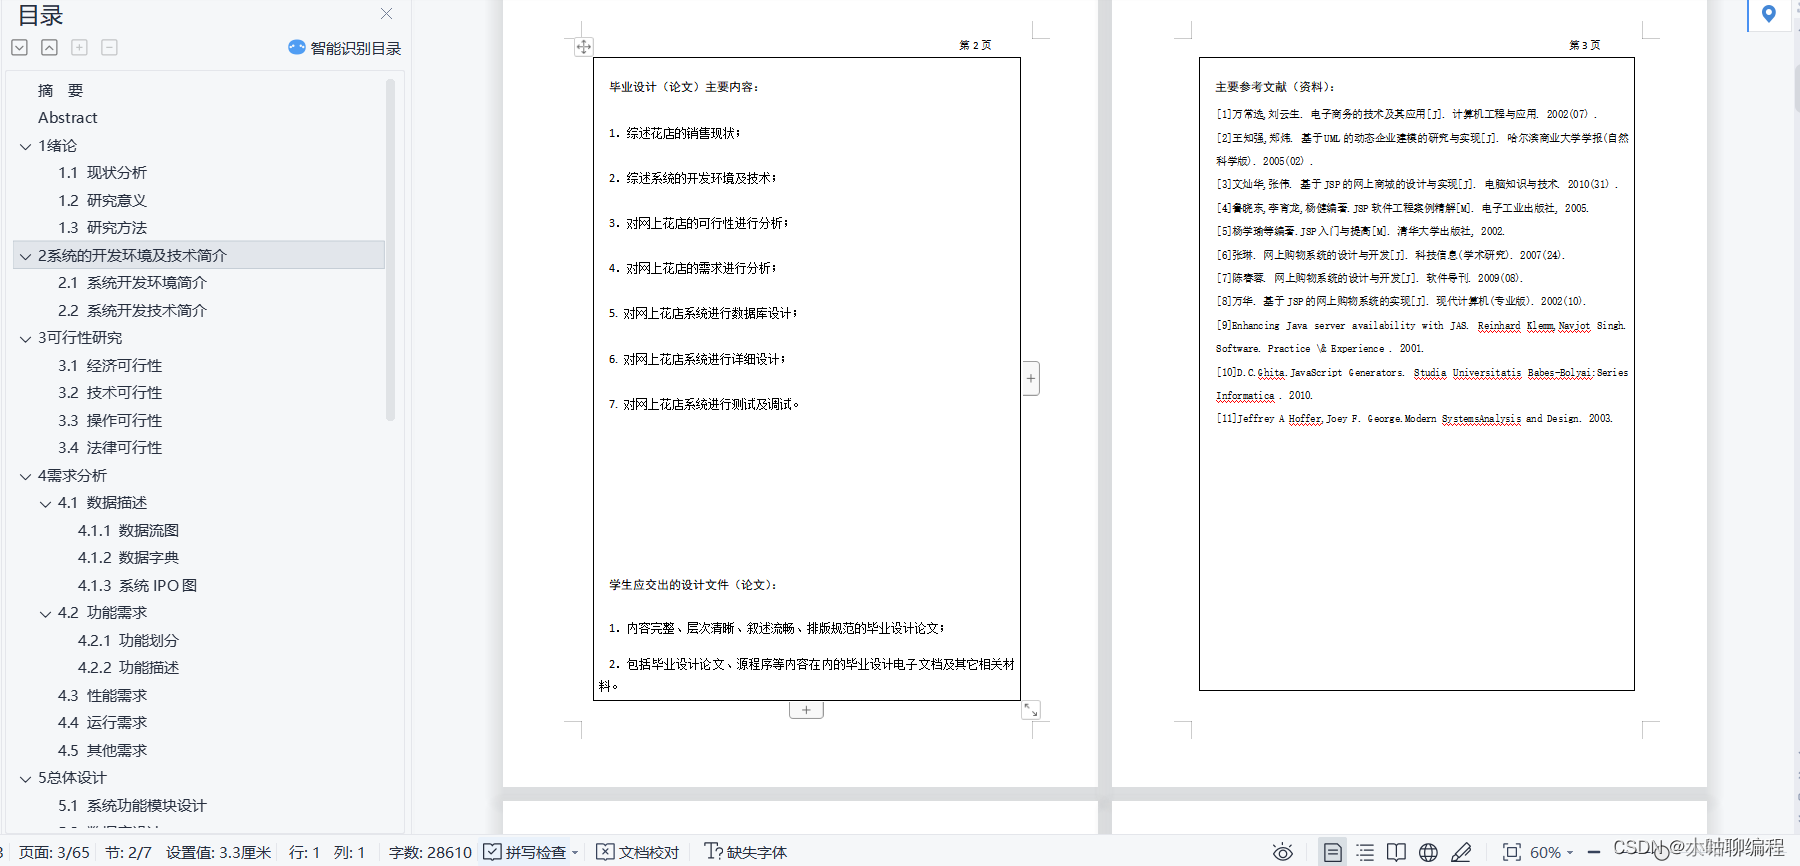The width and height of the screenshot is (1800, 866).
Task: Click zoom out minus button
Action: 1593,852
